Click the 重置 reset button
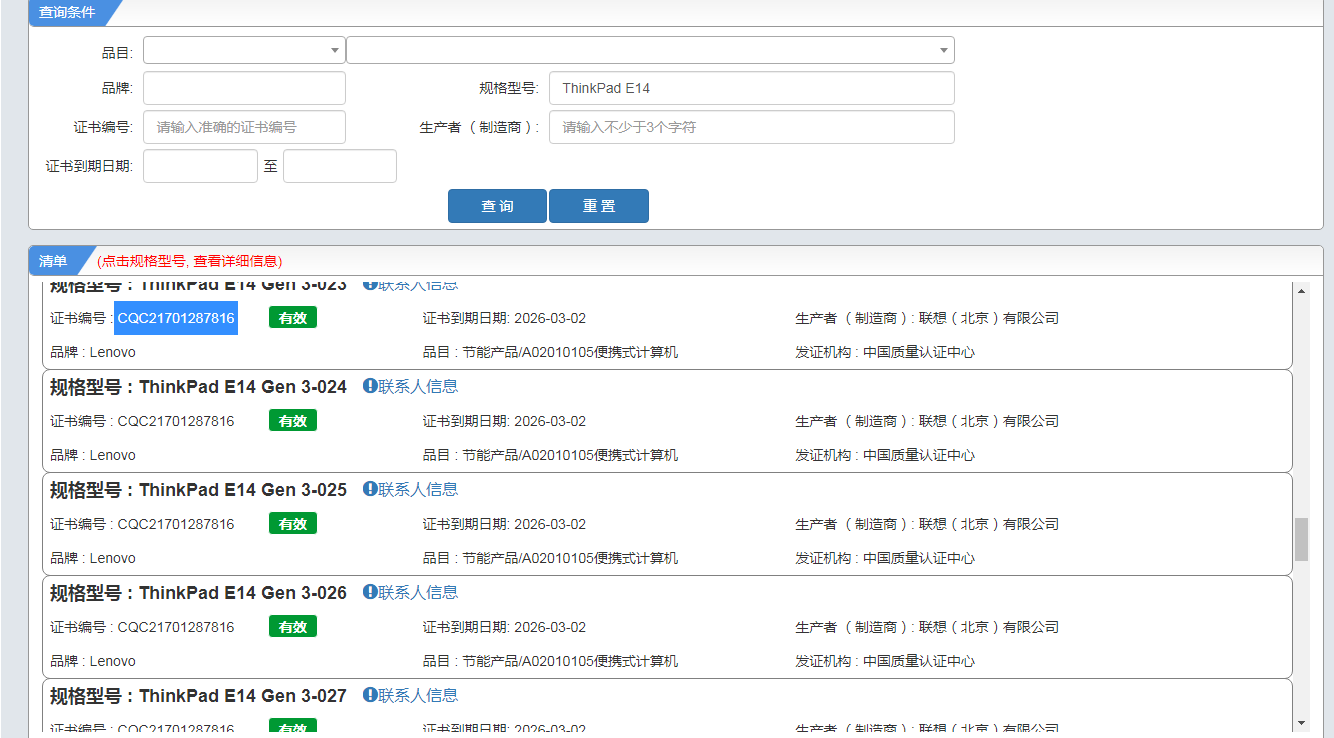This screenshot has width=1334, height=738. 599,206
